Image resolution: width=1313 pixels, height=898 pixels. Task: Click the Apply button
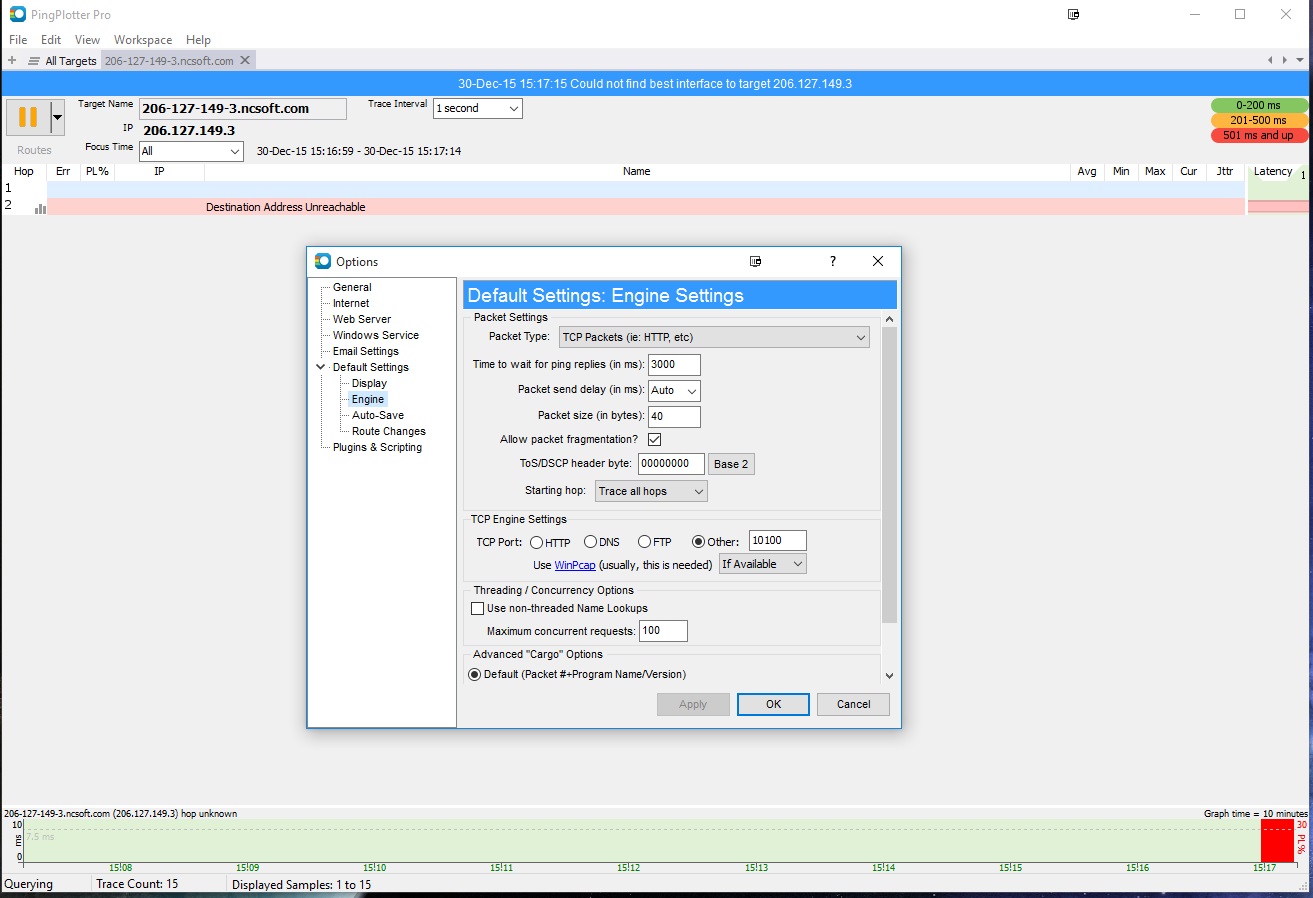[x=693, y=704]
